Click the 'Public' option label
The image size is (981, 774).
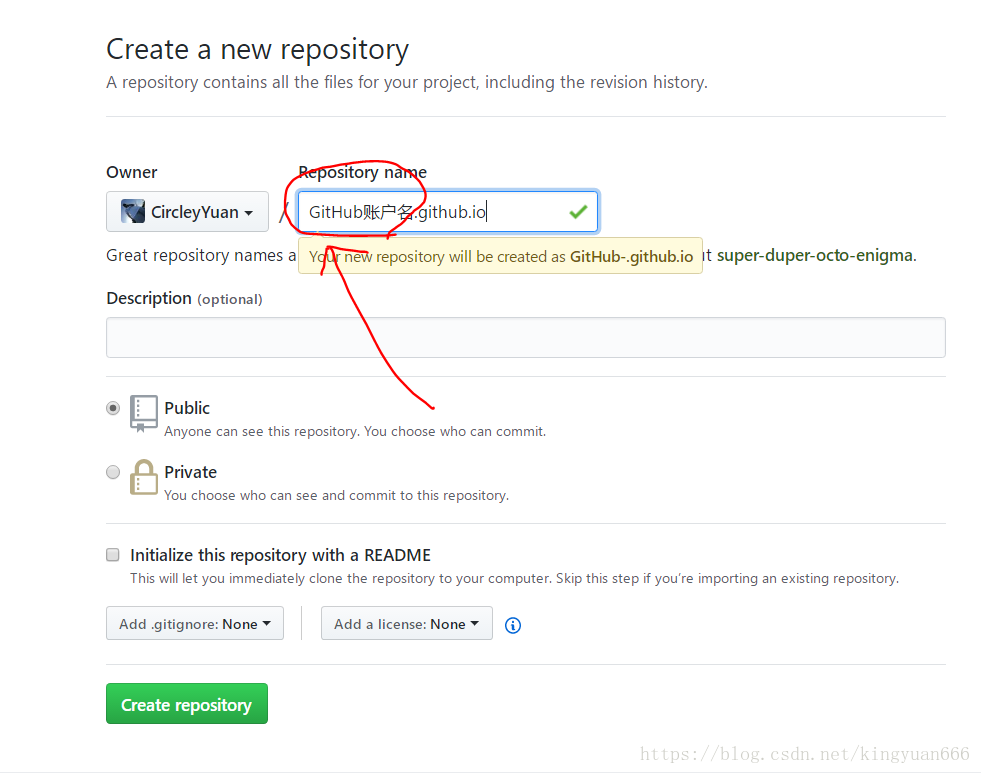pyautogui.click(x=186, y=408)
